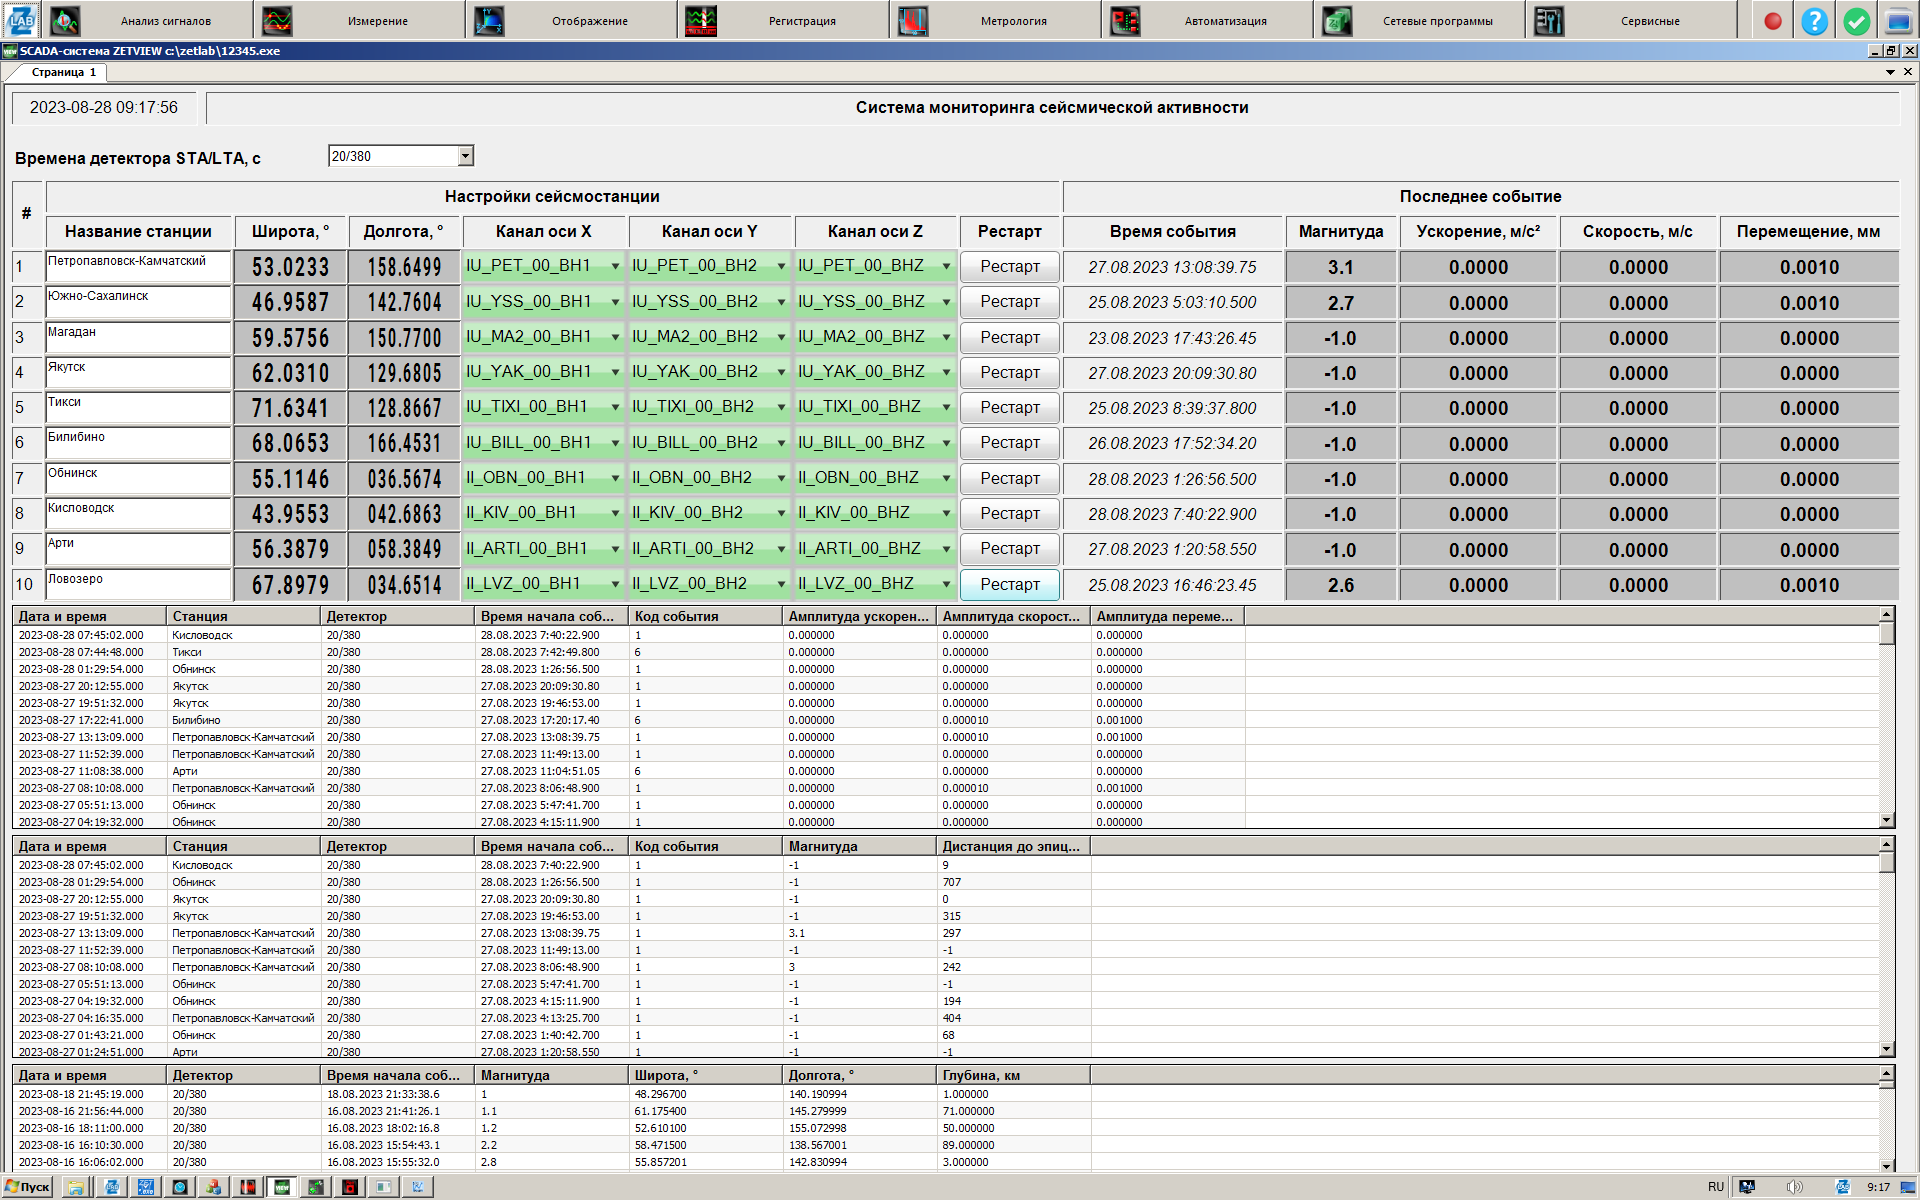Viewport: 1920px width, 1200px height.
Task: Click Рестарт for Магадан station
Action: (x=1009, y=337)
